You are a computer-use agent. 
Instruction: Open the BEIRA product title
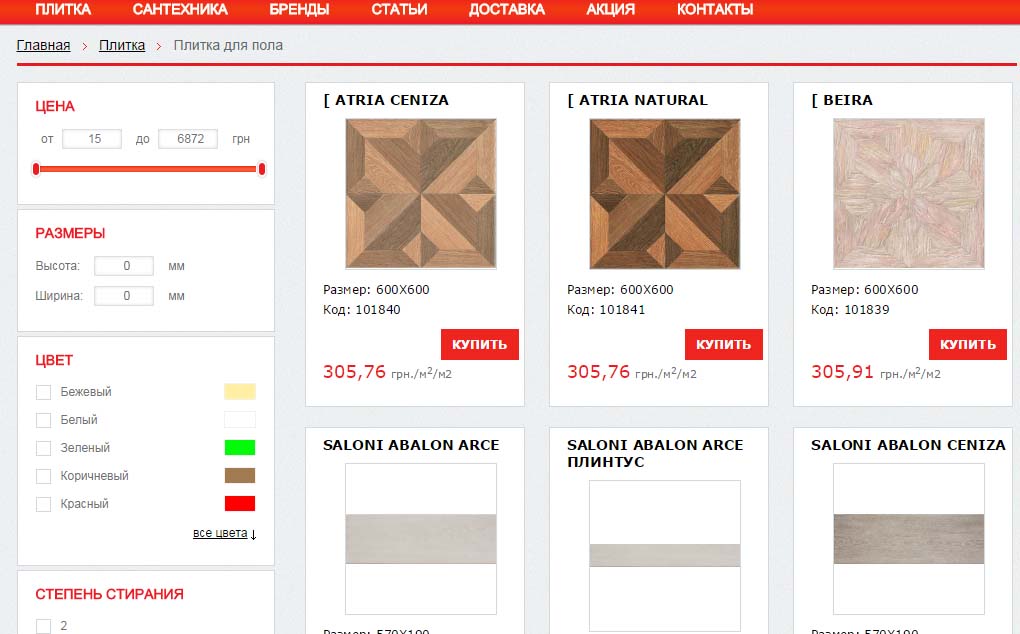(x=842, y=100)
